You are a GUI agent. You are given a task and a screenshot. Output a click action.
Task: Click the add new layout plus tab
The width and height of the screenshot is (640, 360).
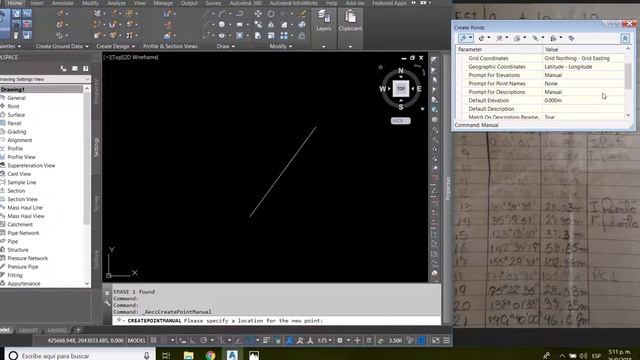tap(78, 330)
